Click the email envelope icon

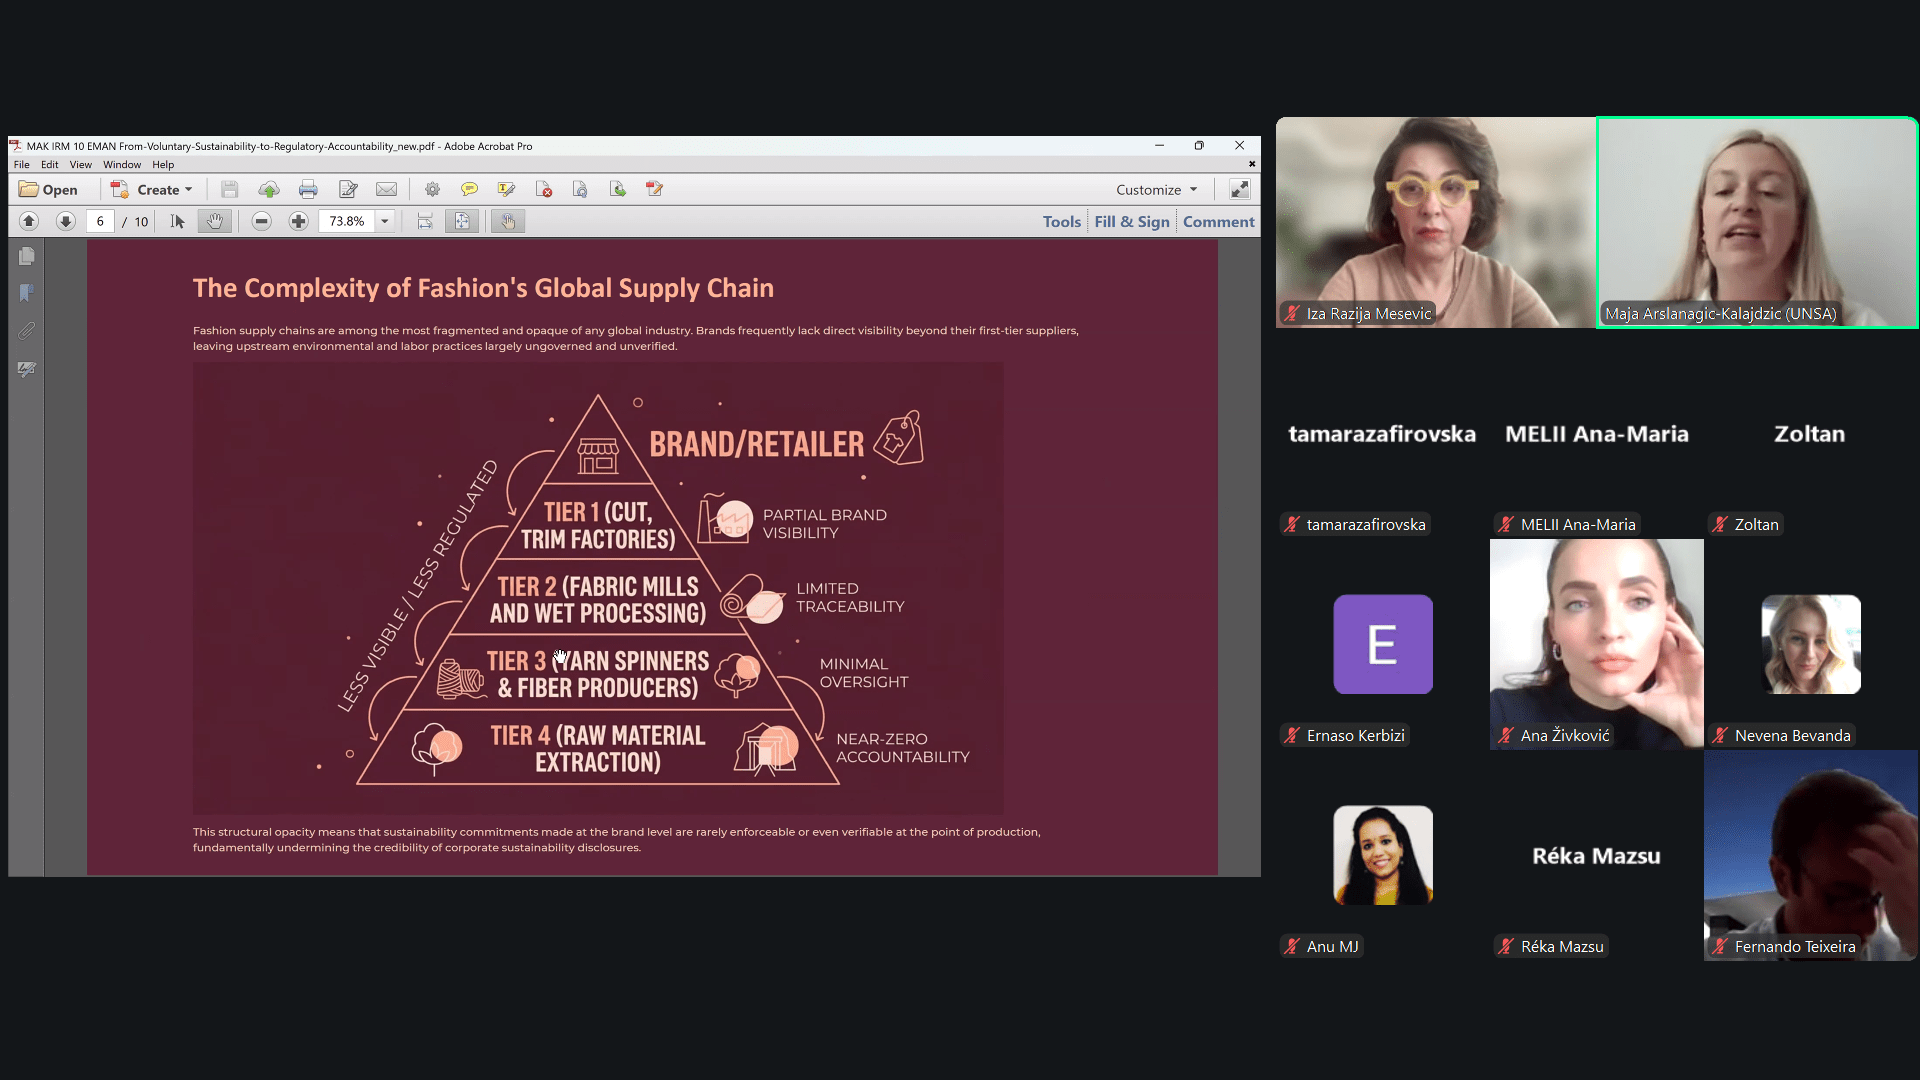(386, 189)
